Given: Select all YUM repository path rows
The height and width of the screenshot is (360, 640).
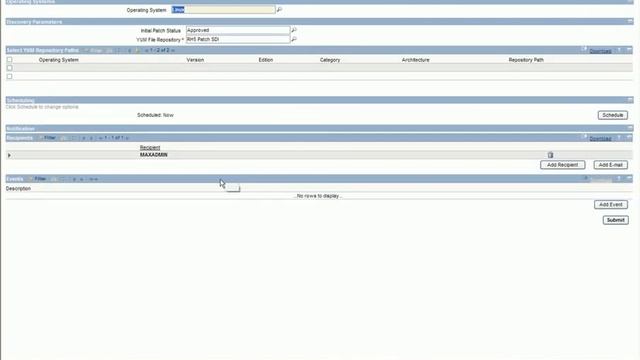Looking at the screenshot, I should pyautogui.click(x=9, y=60).
